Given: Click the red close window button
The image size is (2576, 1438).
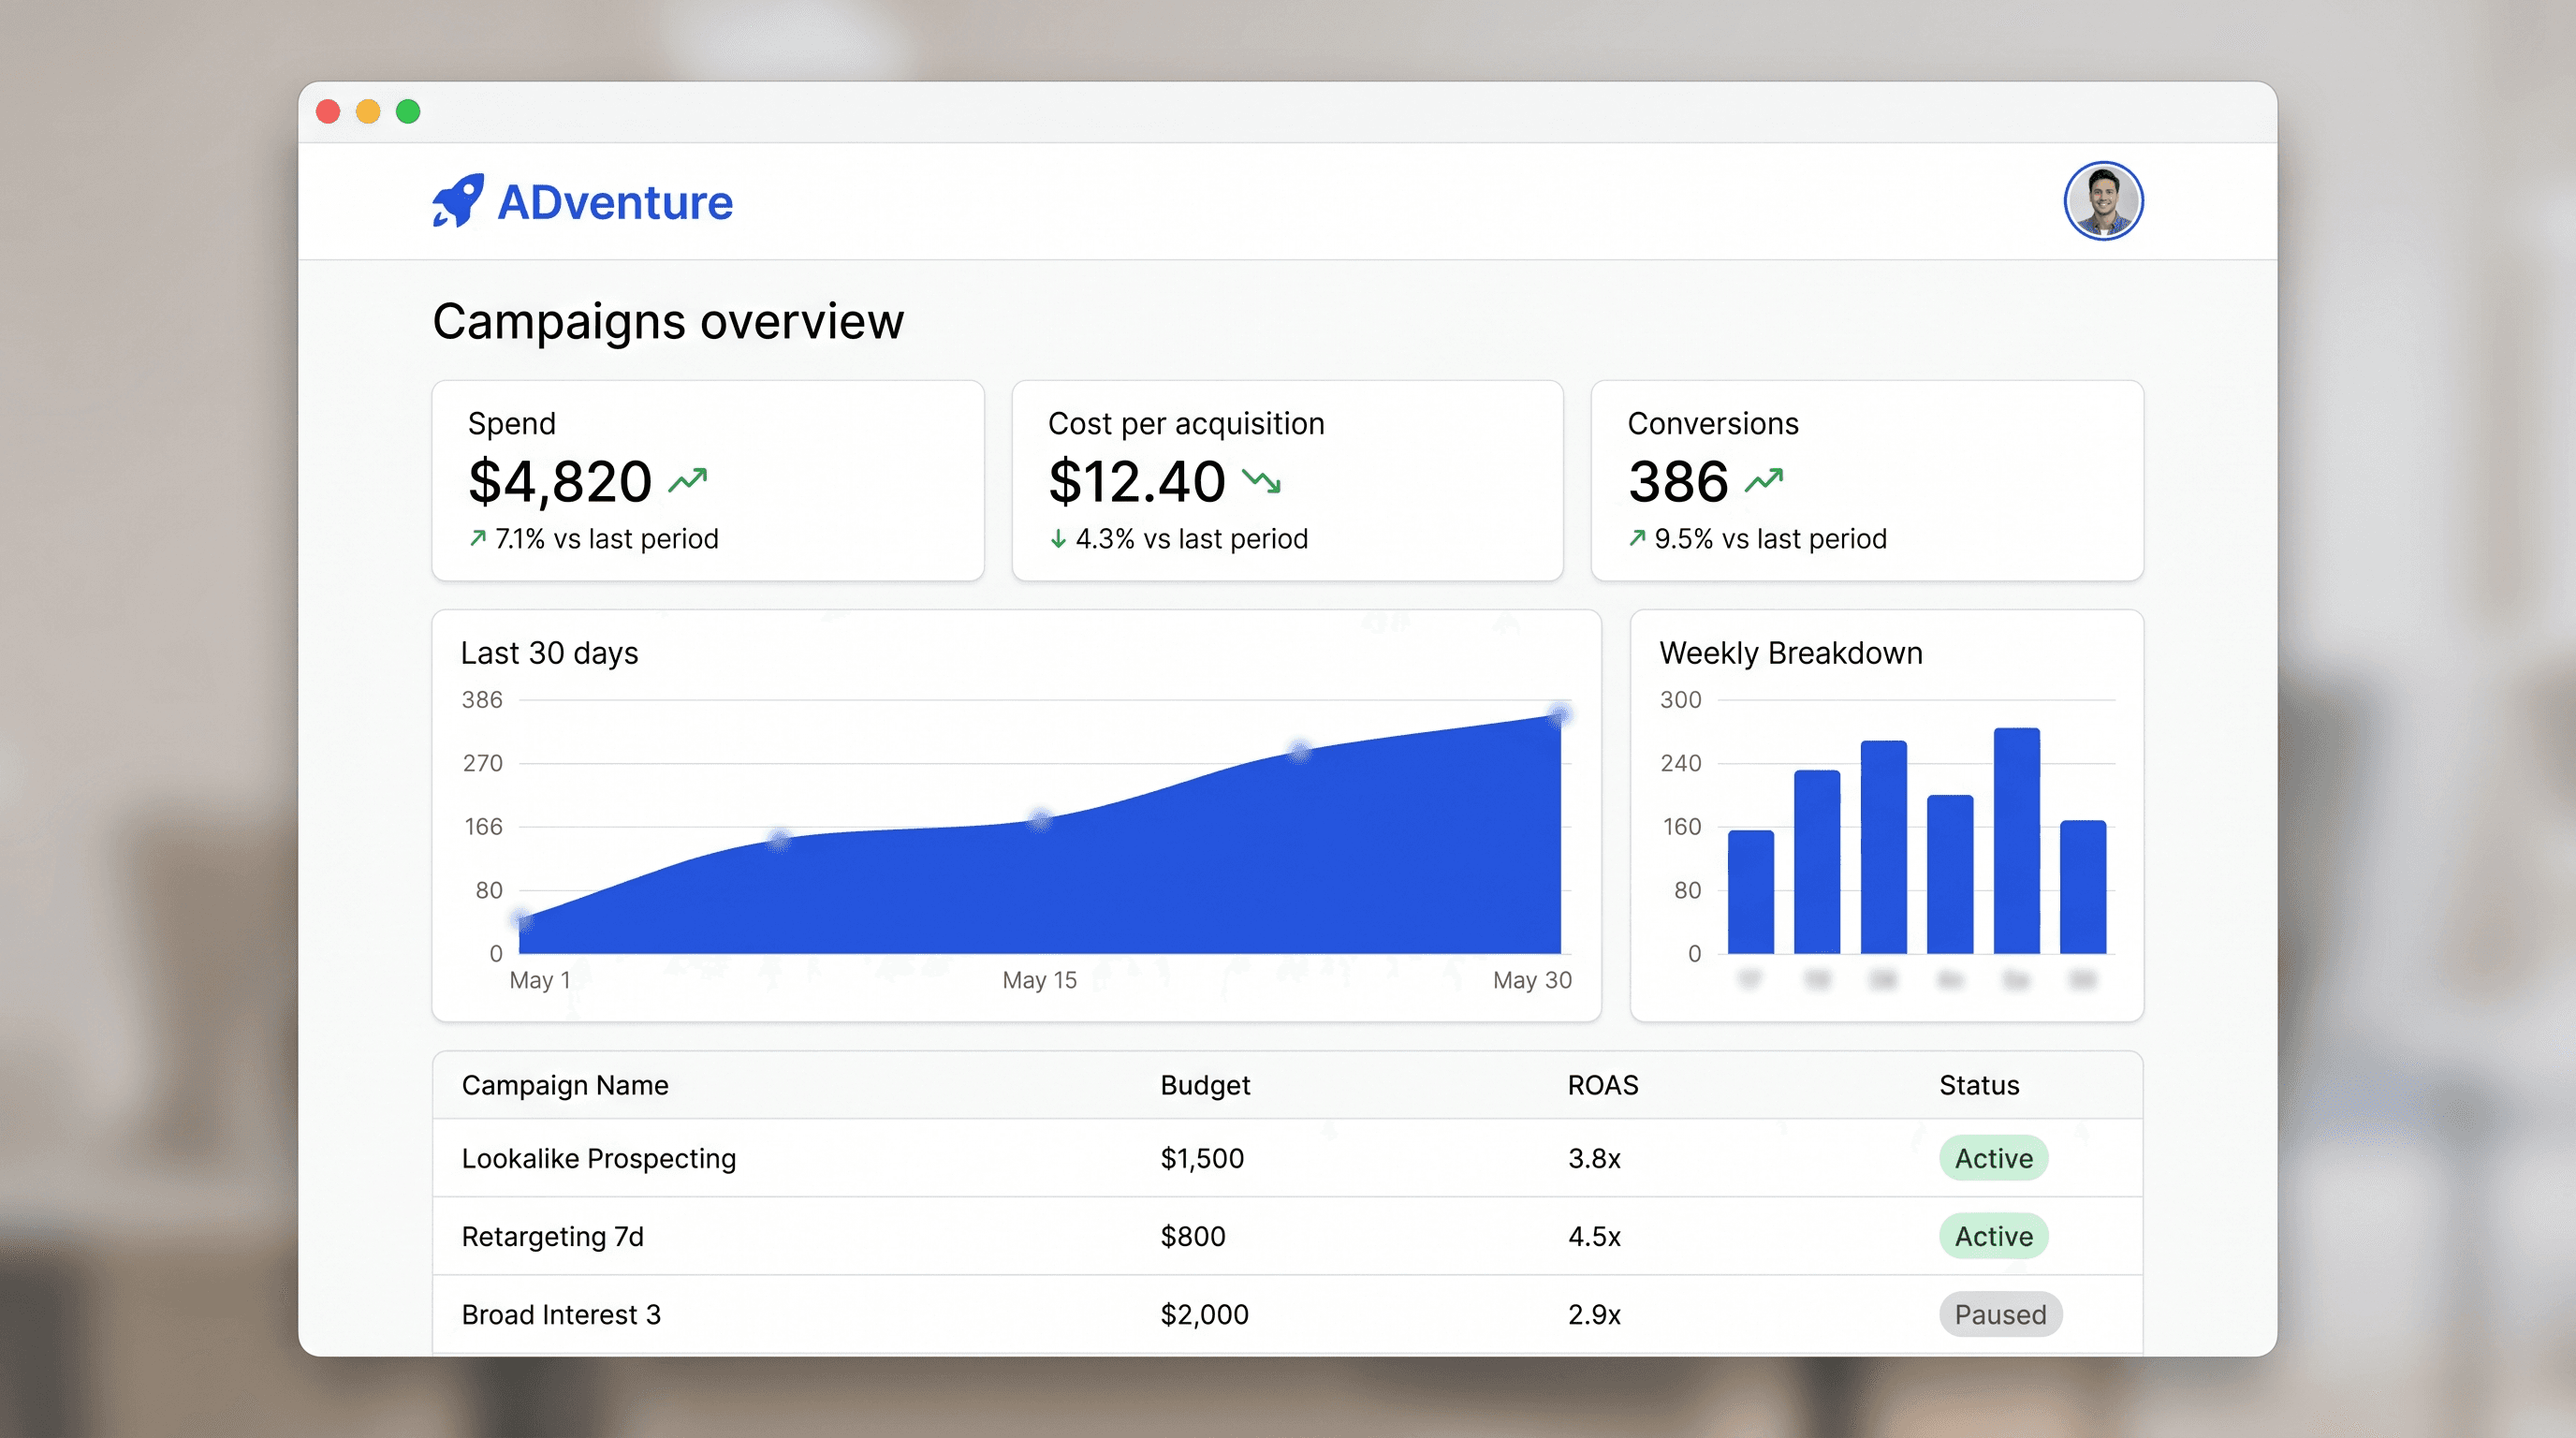Looking at the screenshot, I should (328, 111).
